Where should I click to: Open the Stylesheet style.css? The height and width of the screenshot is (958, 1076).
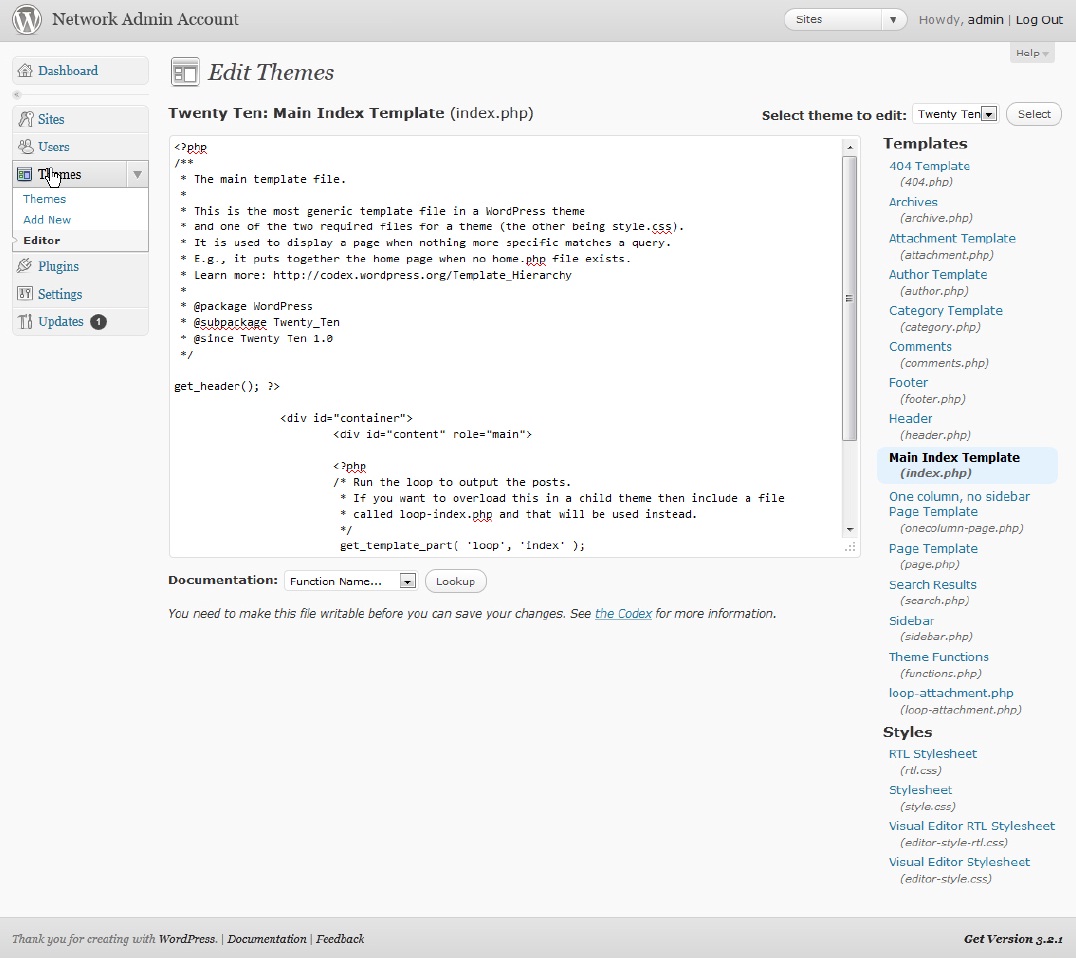(920, 790)
